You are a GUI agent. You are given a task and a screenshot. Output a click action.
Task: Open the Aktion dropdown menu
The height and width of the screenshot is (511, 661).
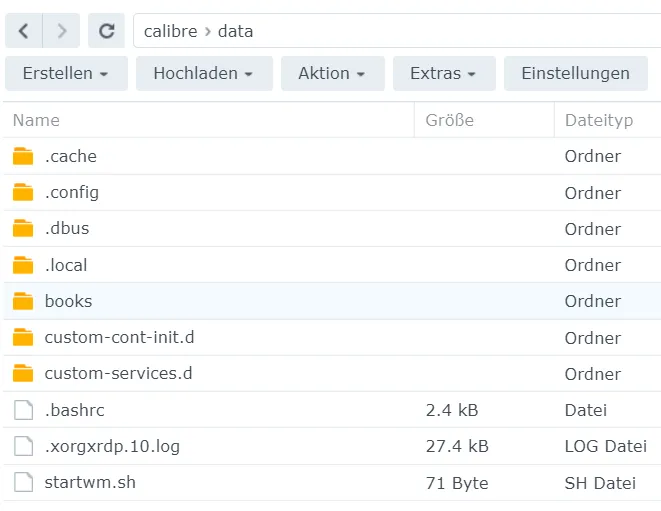coord(333,73)
